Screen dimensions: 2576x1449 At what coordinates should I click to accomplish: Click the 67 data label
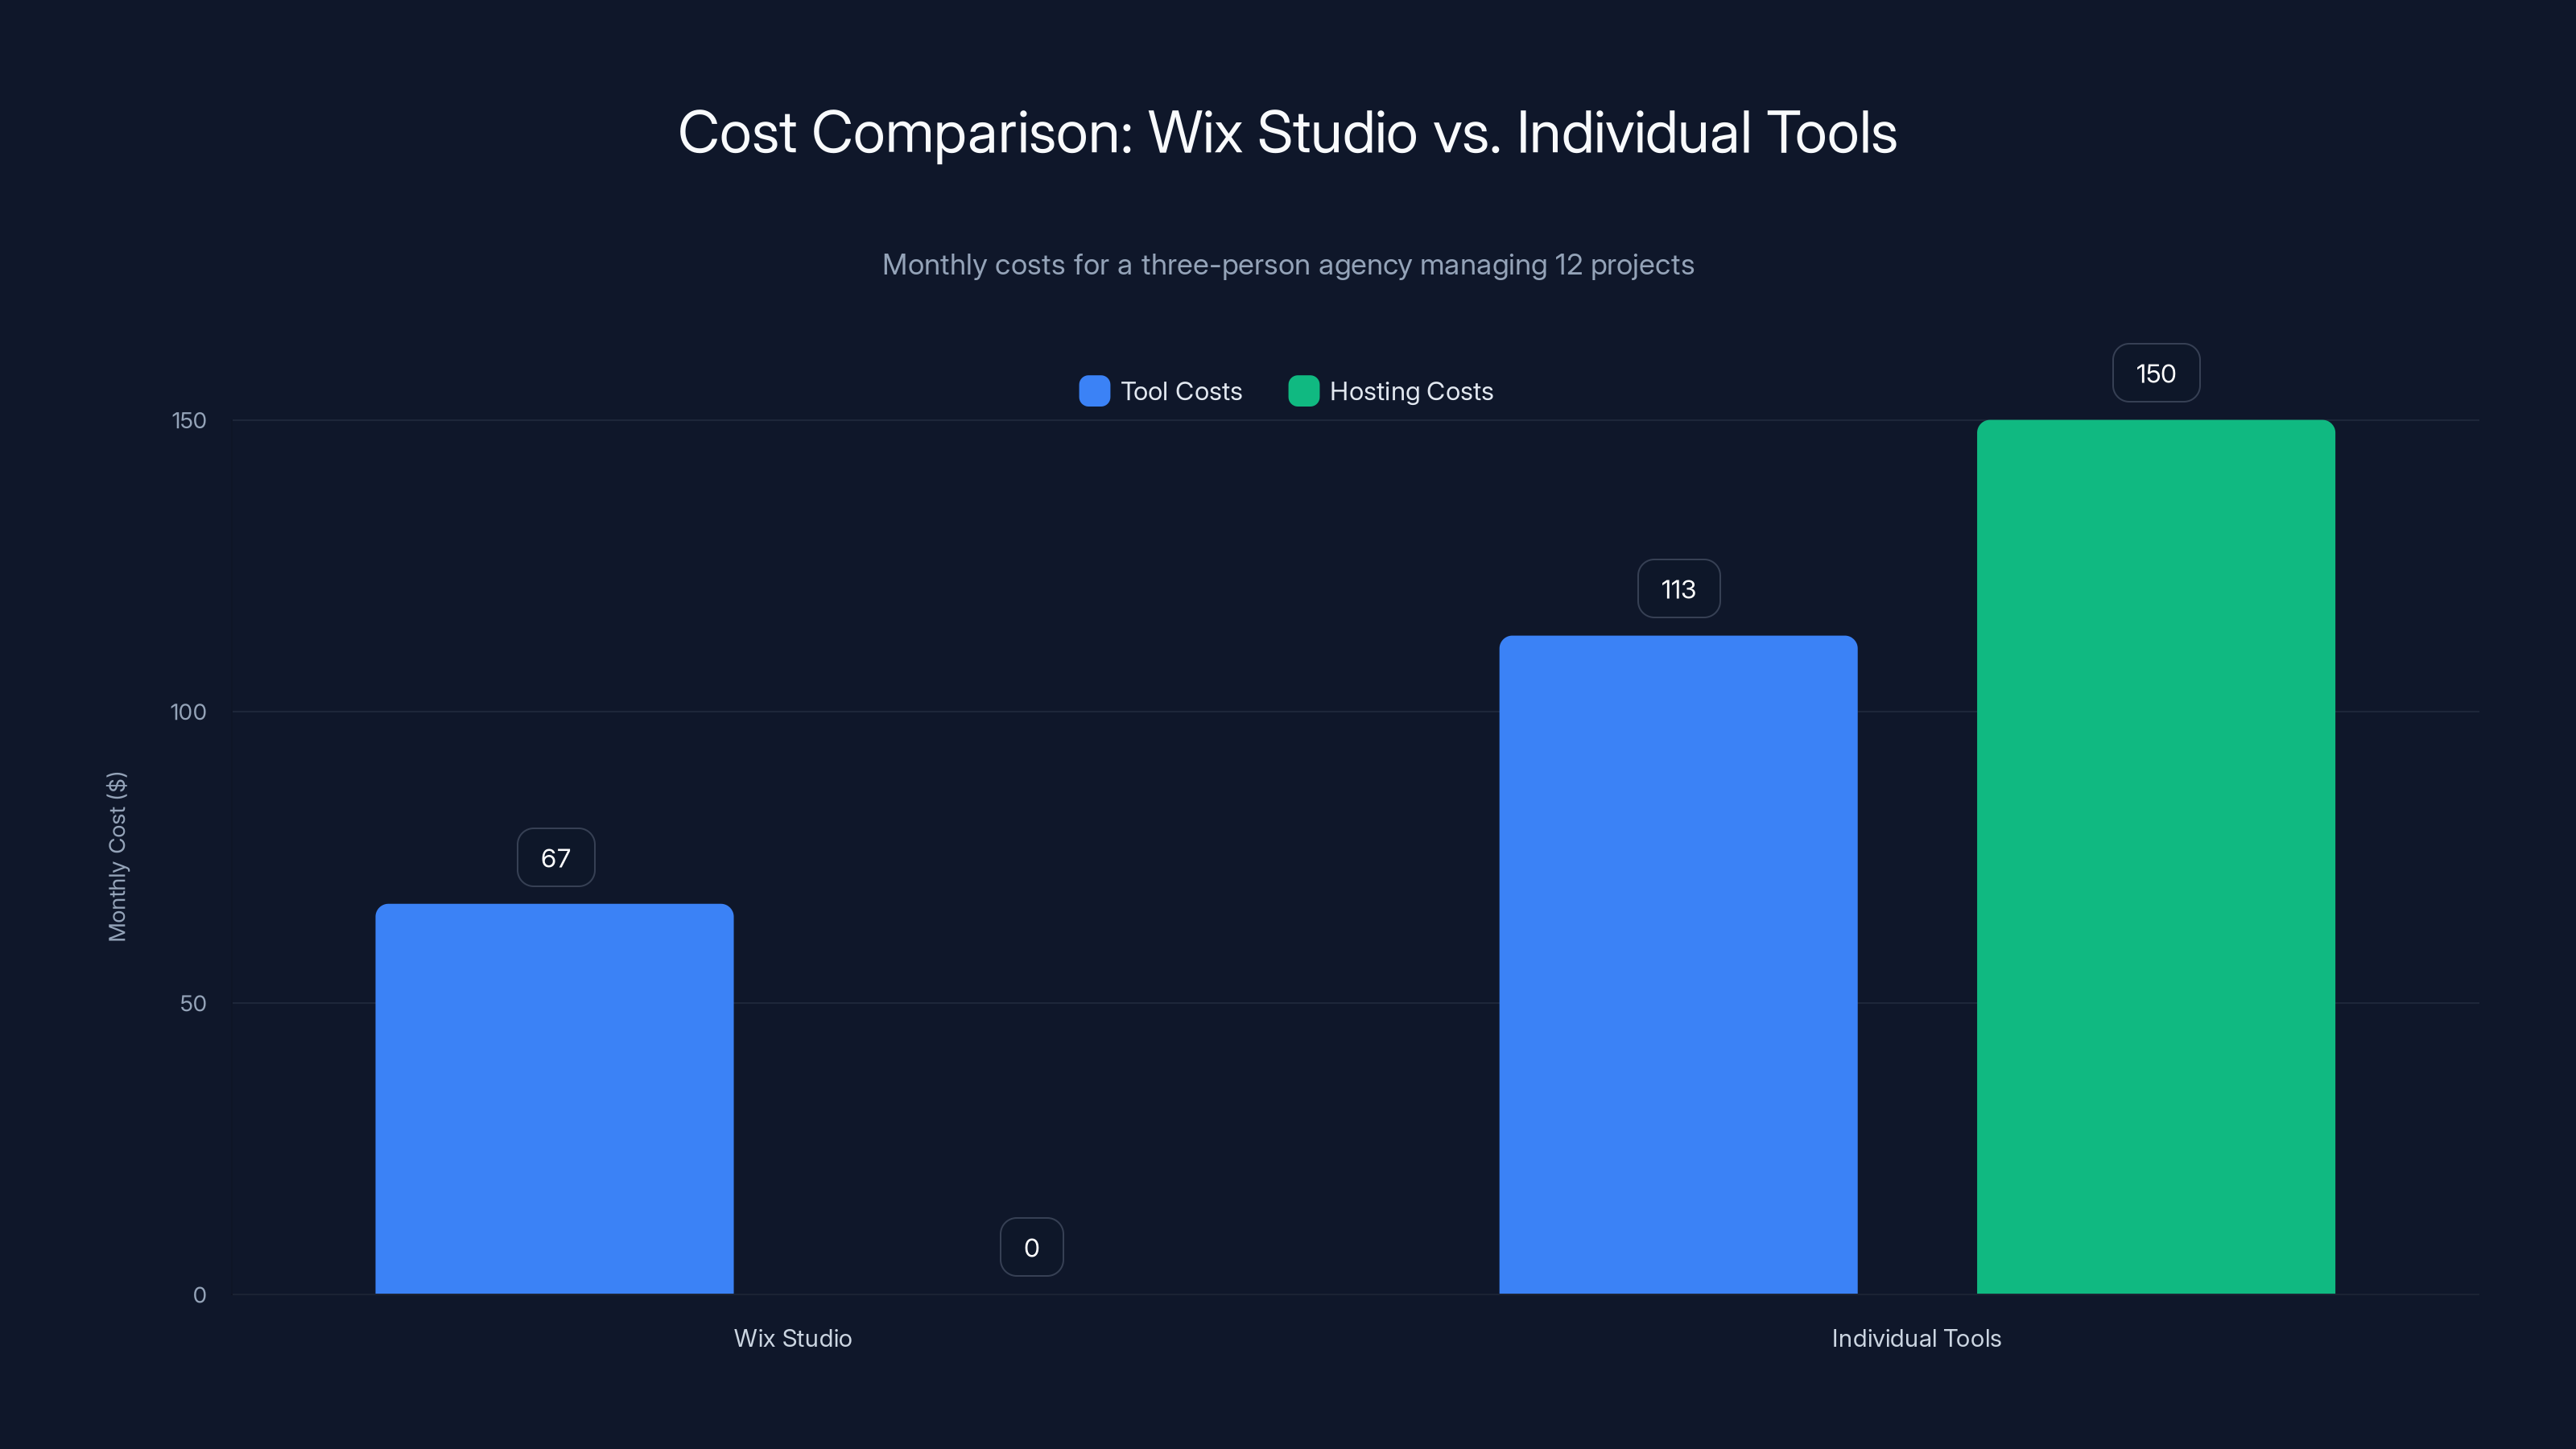tap(556, 857)
